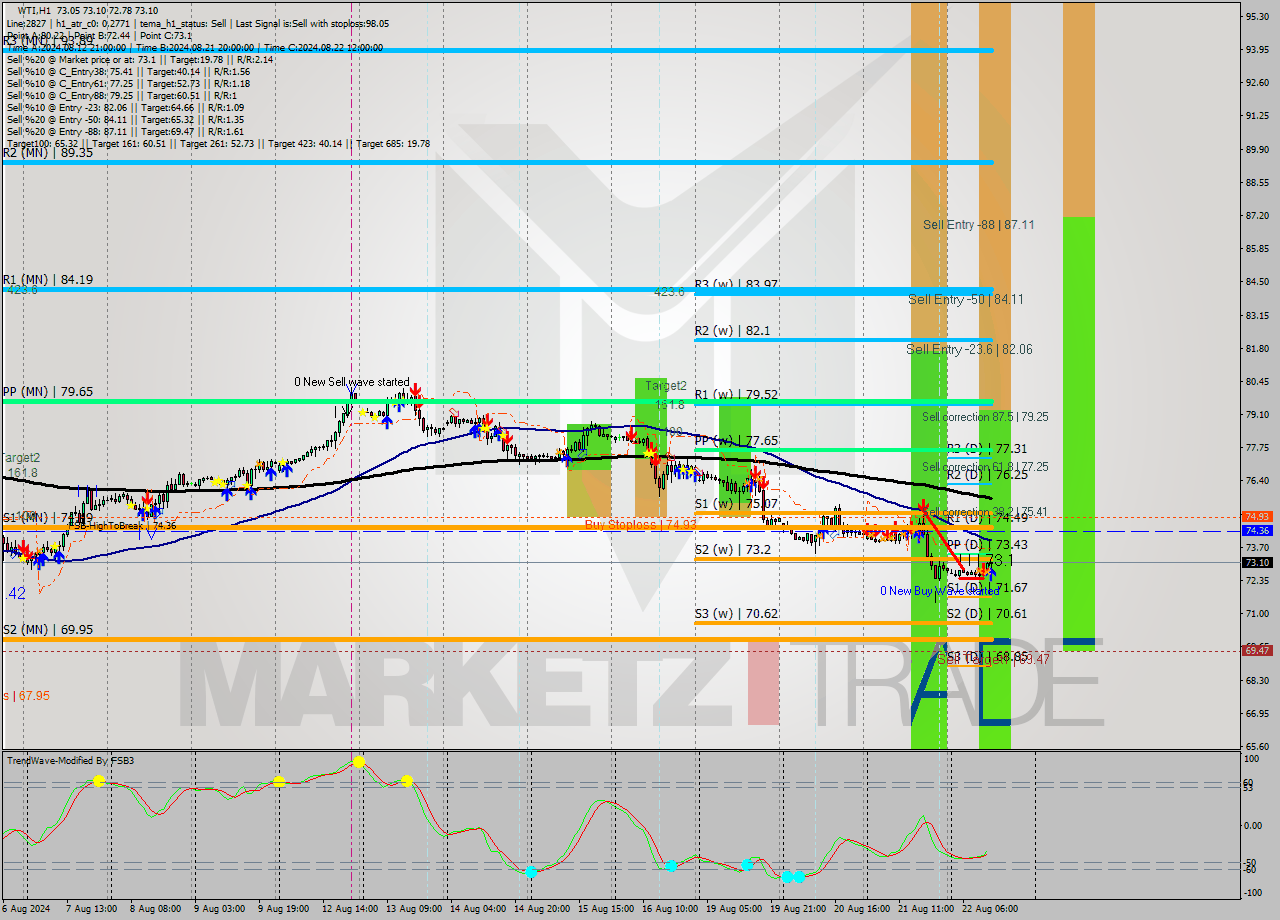Click the 95.30 price scale value

click(1257, 16)
